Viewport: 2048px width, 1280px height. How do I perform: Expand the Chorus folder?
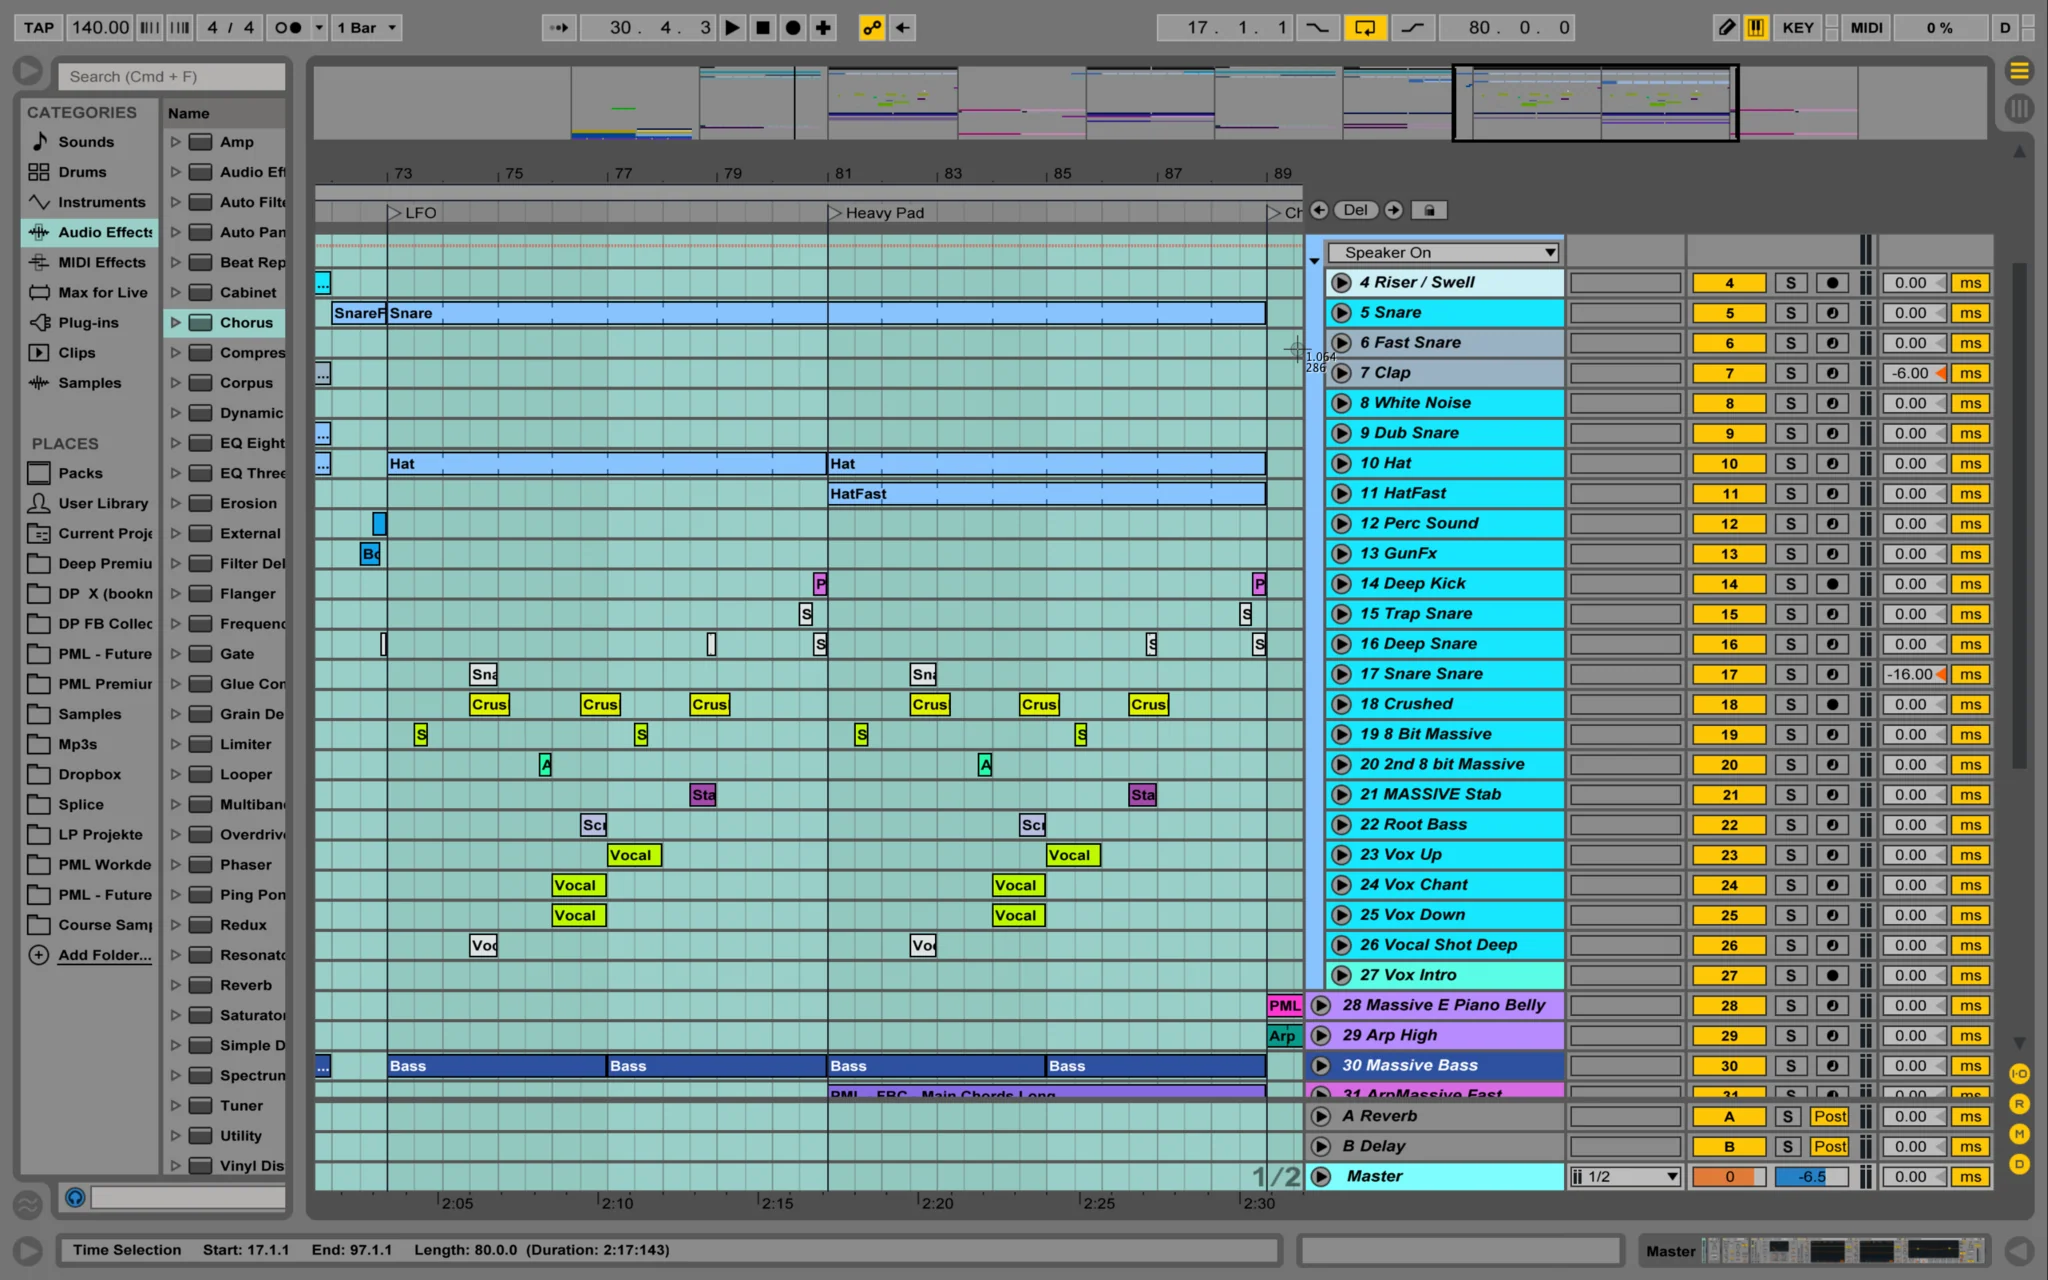[176, 322]
